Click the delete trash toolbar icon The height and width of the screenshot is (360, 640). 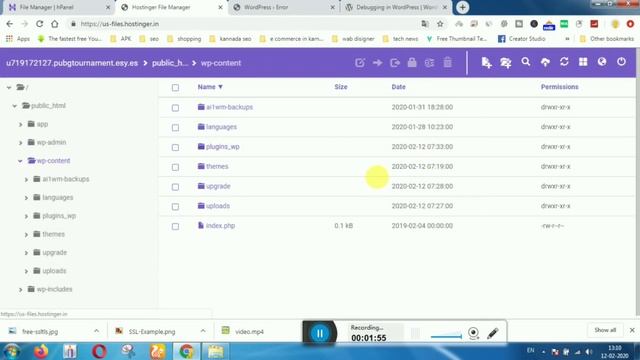(448, 62)
